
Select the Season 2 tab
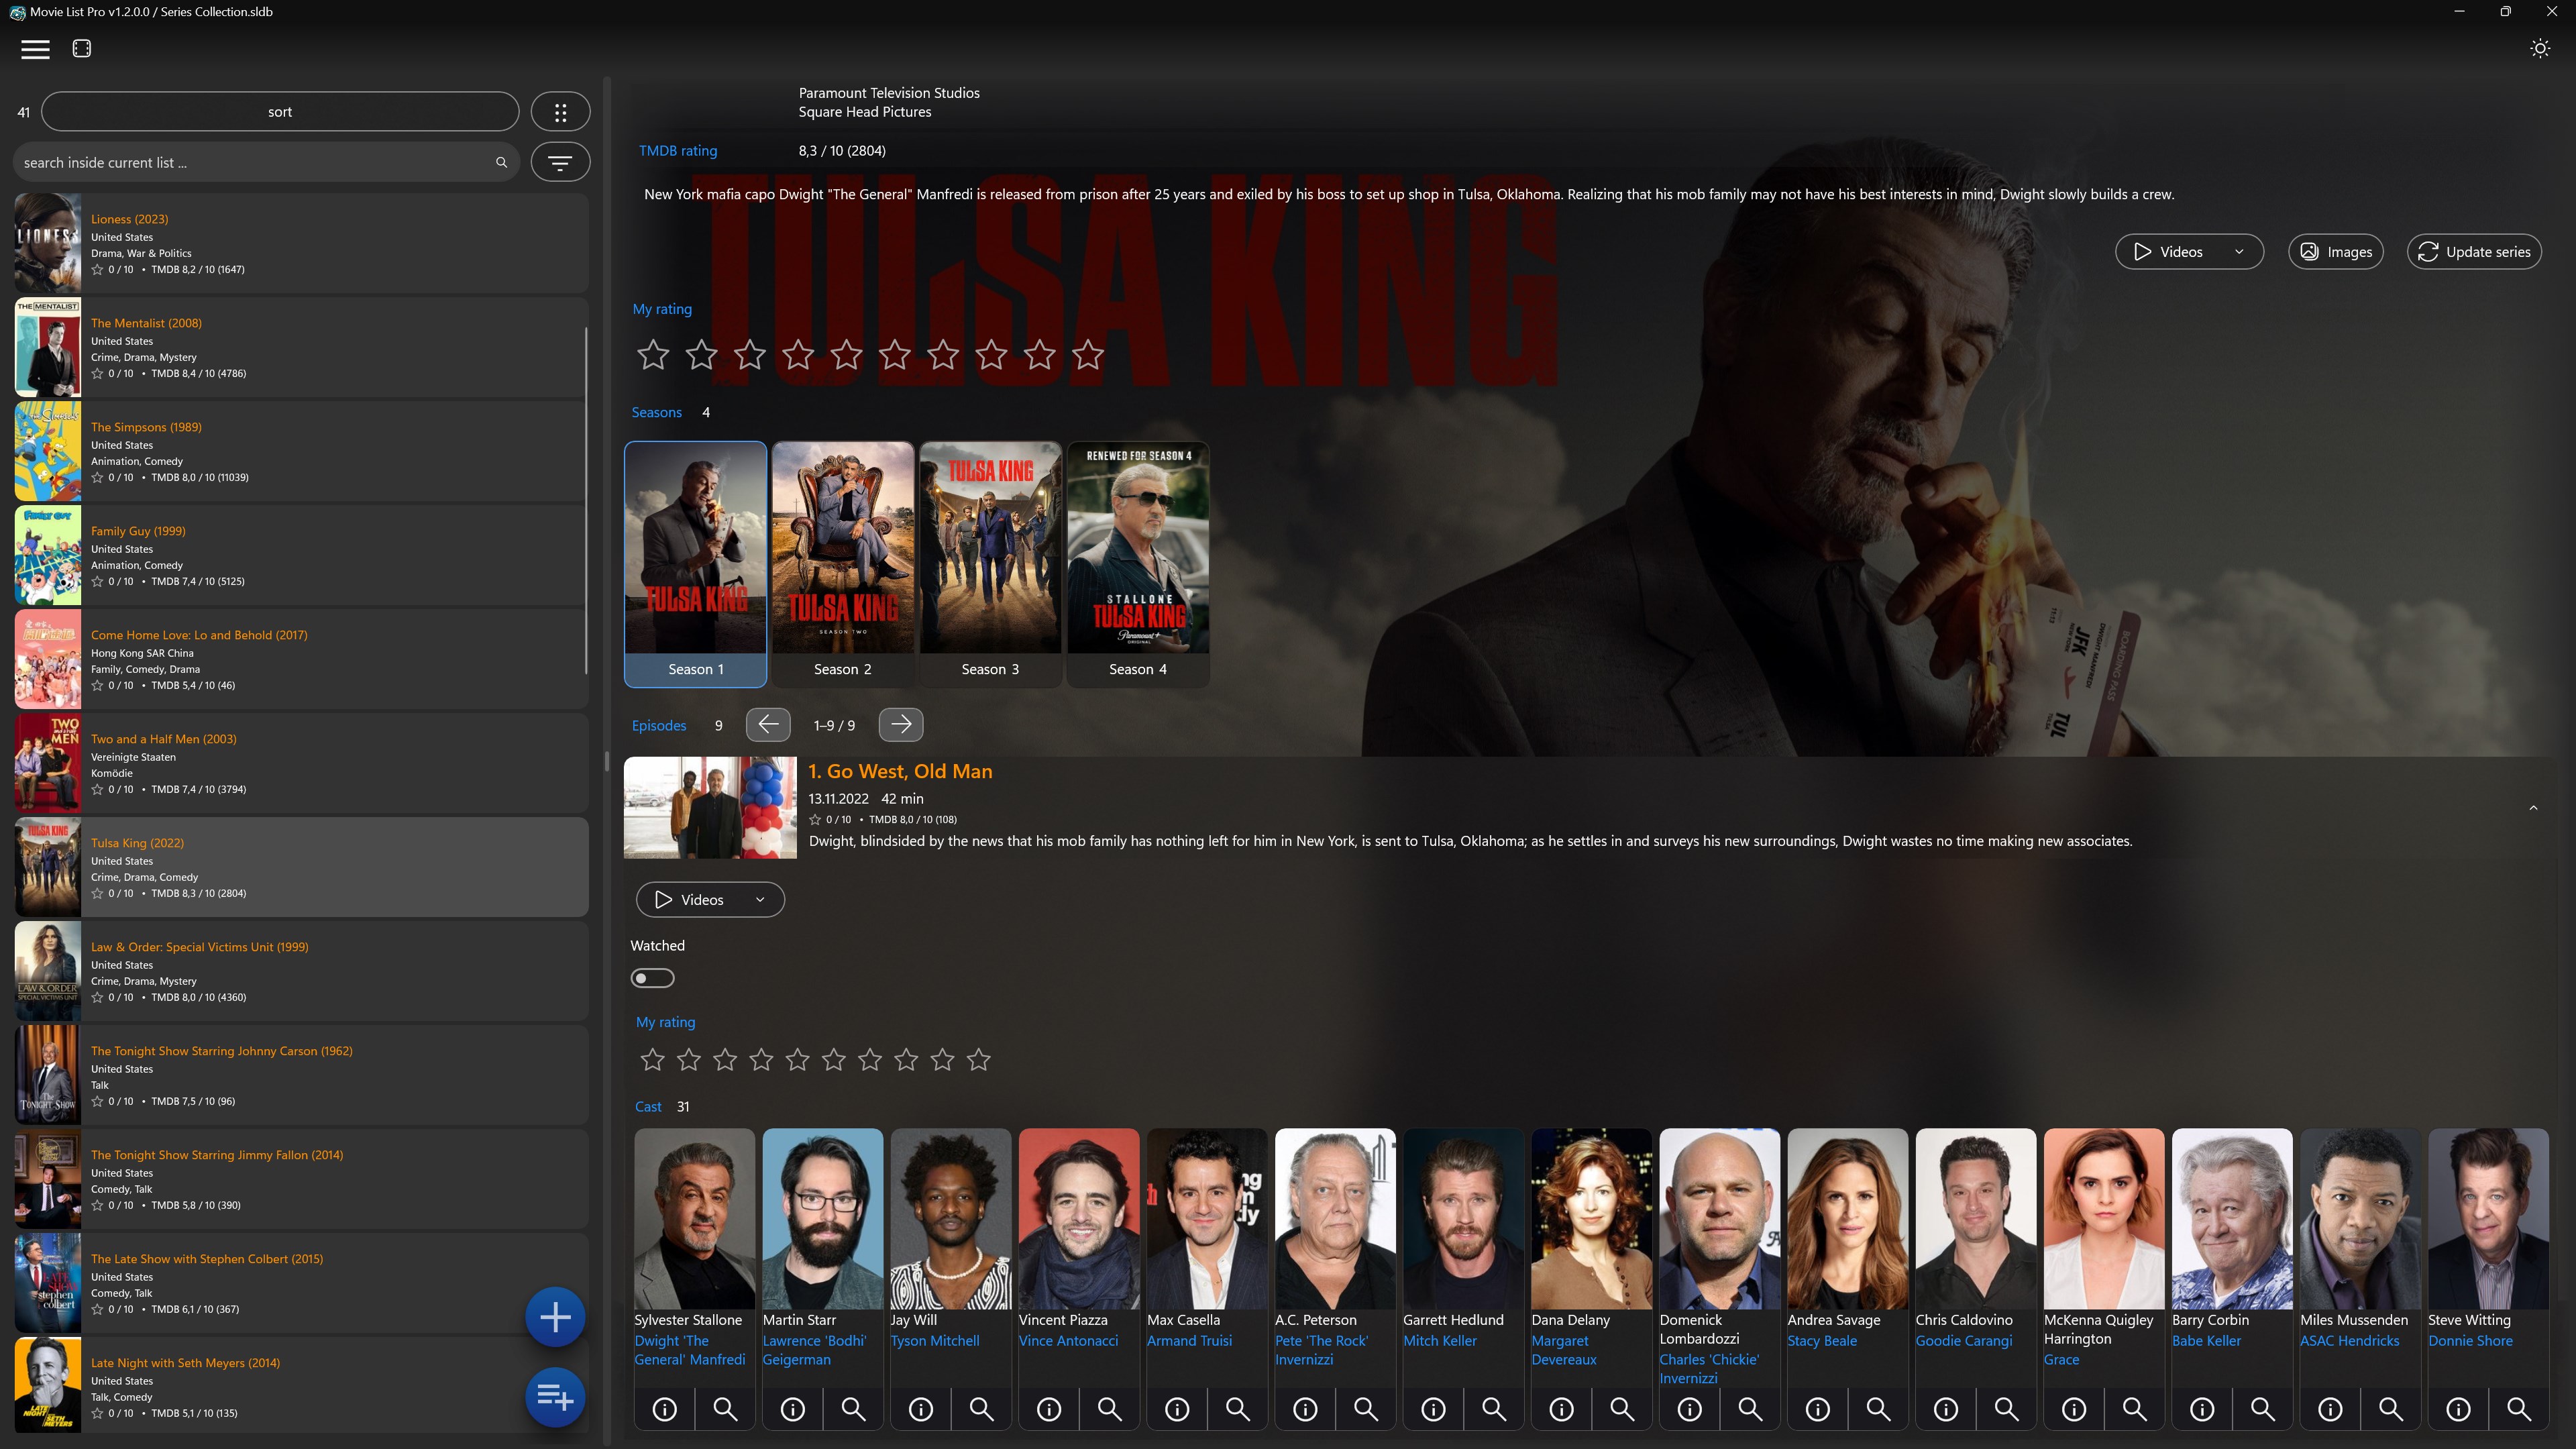point(843,565)
